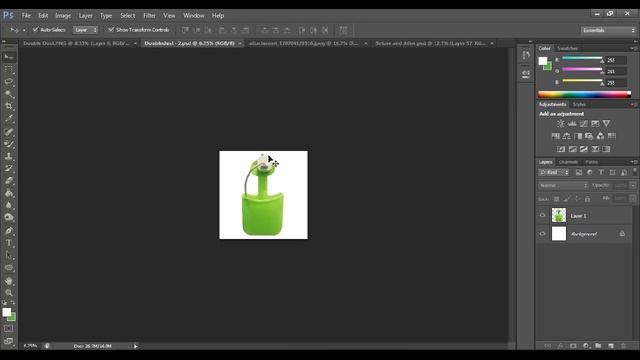Select the Brush tool
The height and width of the screenshot is (360, 640).
(9, 144)
